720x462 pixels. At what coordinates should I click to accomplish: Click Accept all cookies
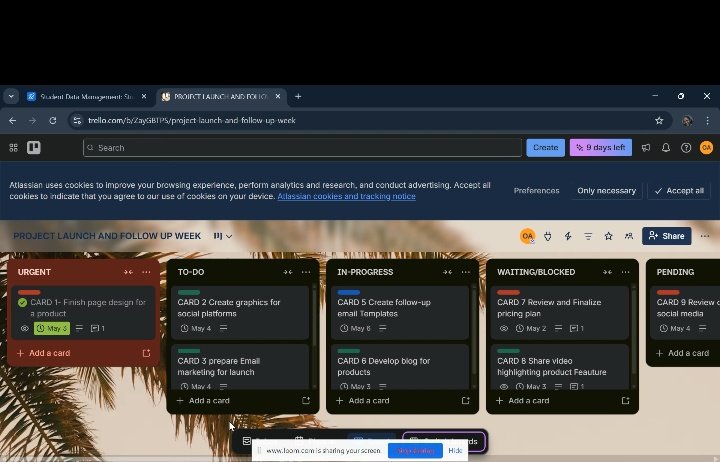pyautogui.click(x=679, y=191)
